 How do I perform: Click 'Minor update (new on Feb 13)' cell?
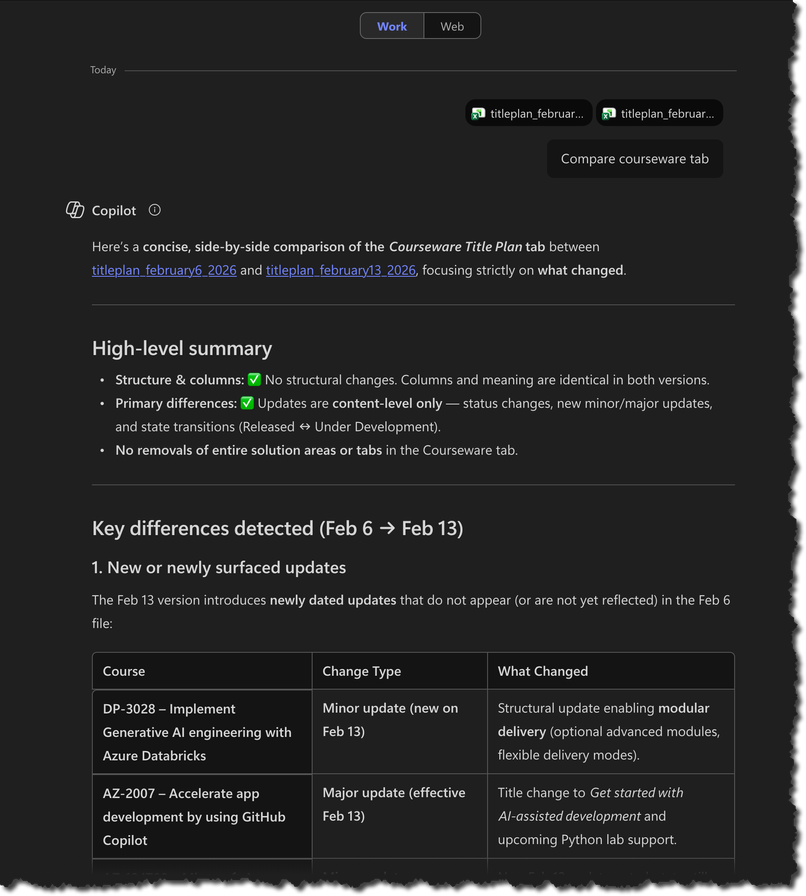pyautogui.click(x=400, y=732)
